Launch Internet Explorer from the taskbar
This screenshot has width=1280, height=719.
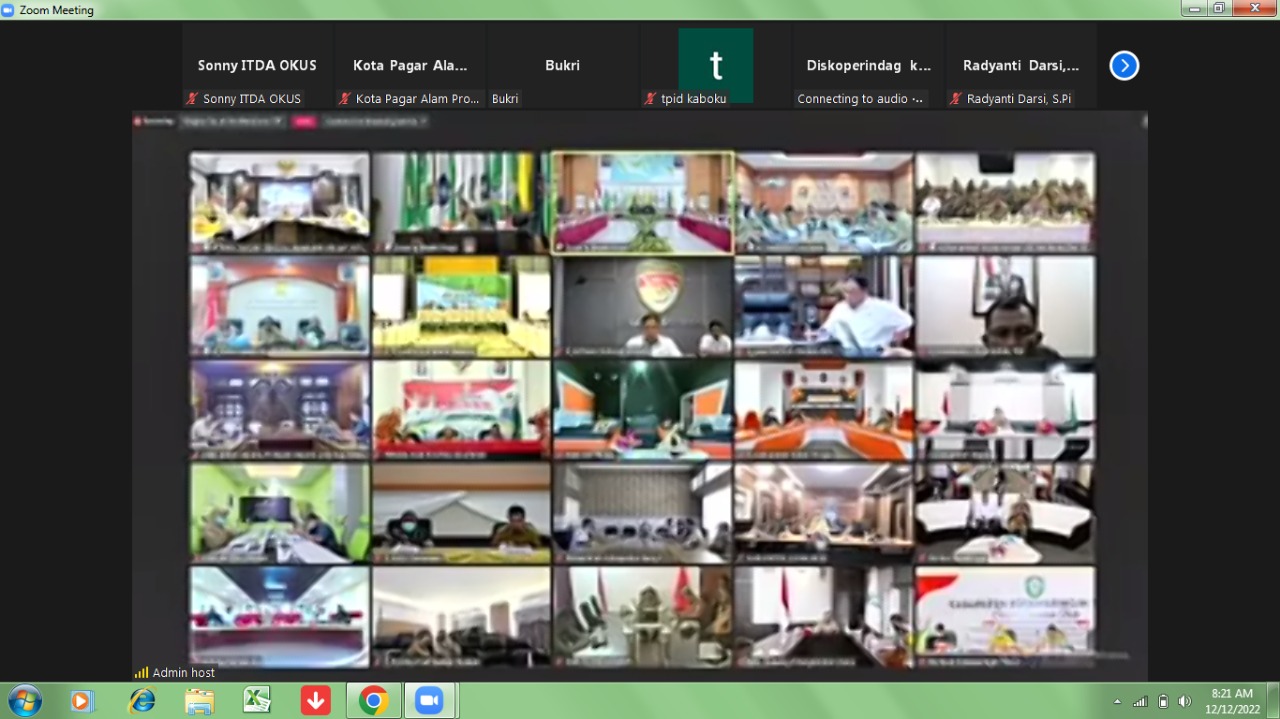point(142,701)
